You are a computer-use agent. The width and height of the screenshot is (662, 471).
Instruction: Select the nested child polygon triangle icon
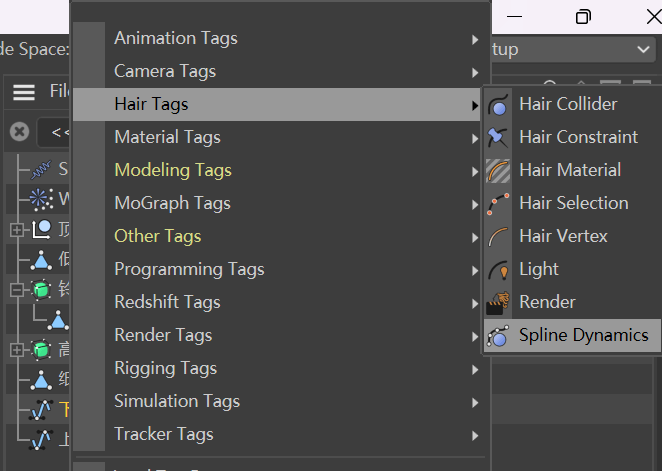(x=58, y=320)
